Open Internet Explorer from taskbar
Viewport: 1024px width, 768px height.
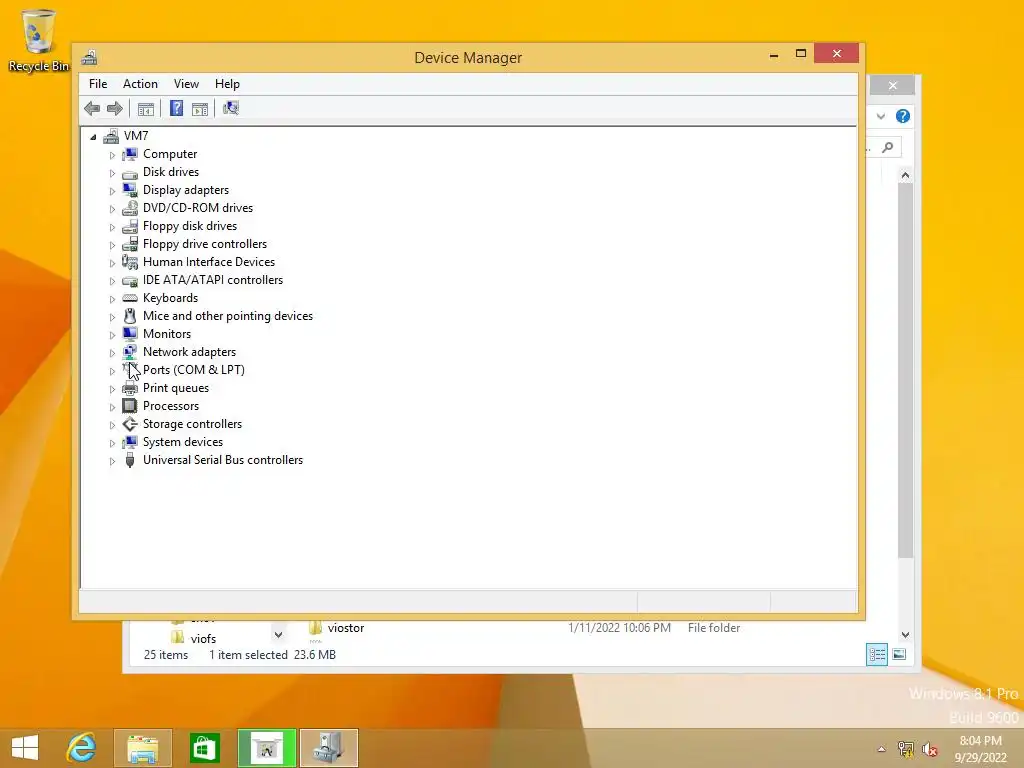(81, 748)
